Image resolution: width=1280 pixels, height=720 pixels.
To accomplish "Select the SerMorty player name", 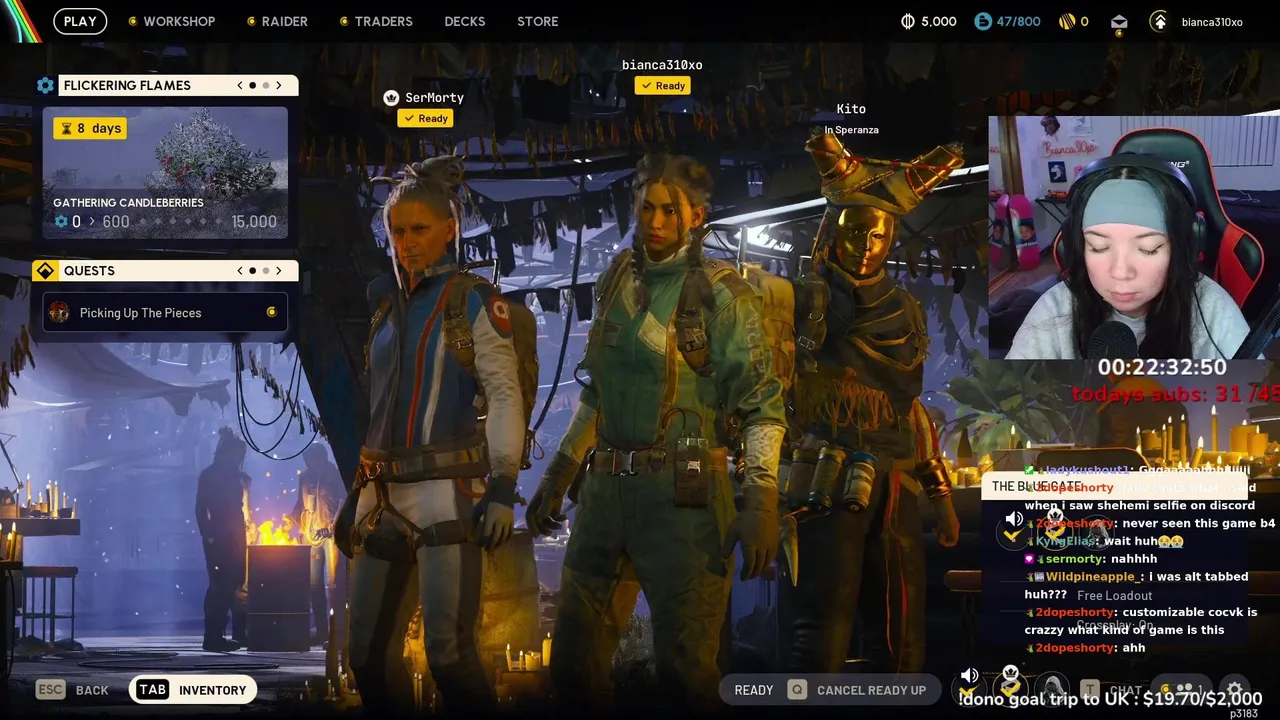I will (x=434, y=98).
